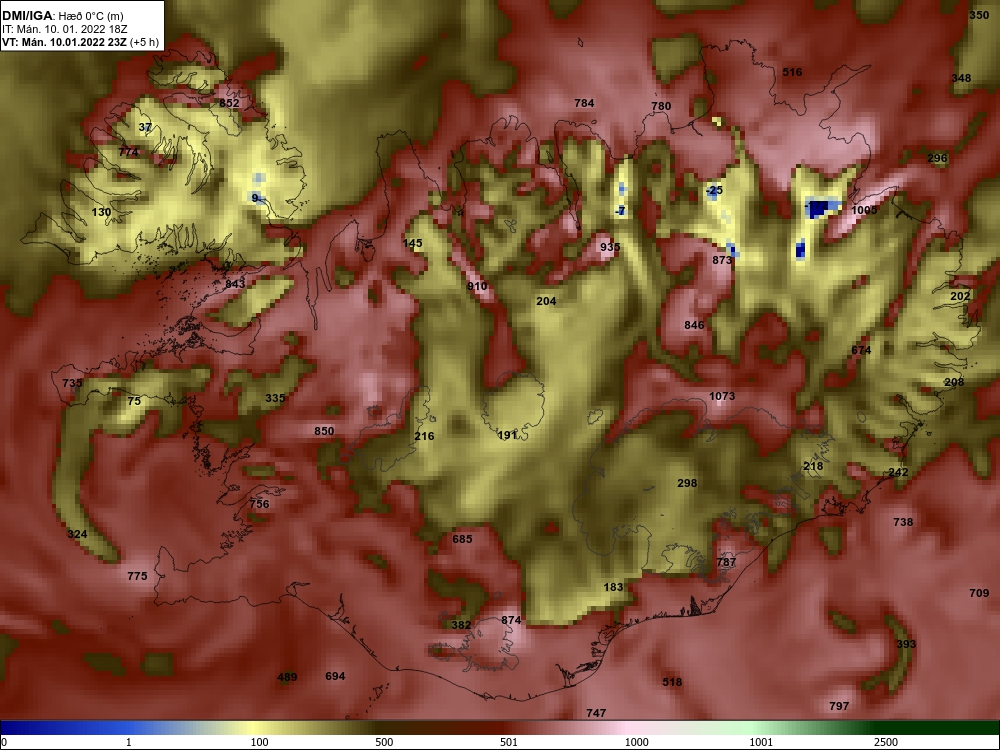Select the VT valid time line
This screenshot has width=1000, height=750.
[80, 43]
